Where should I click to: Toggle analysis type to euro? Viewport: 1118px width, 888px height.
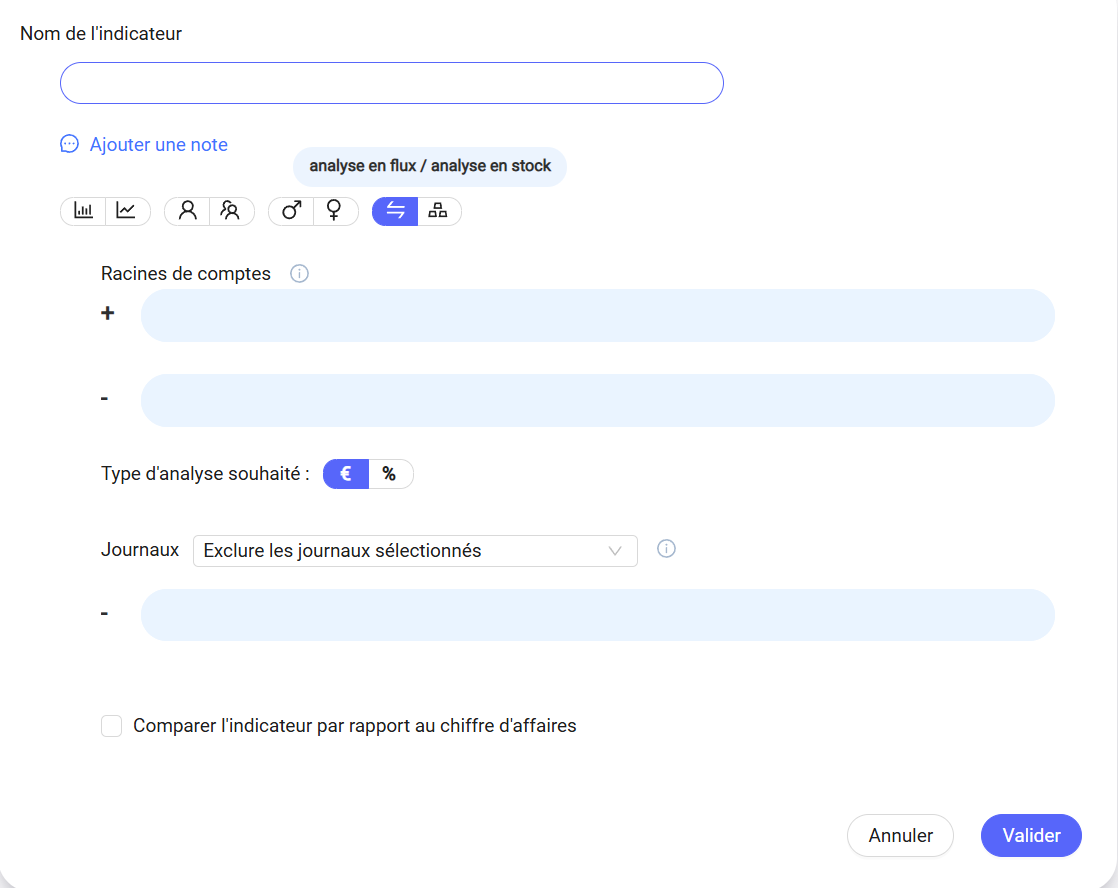(346, 474)
